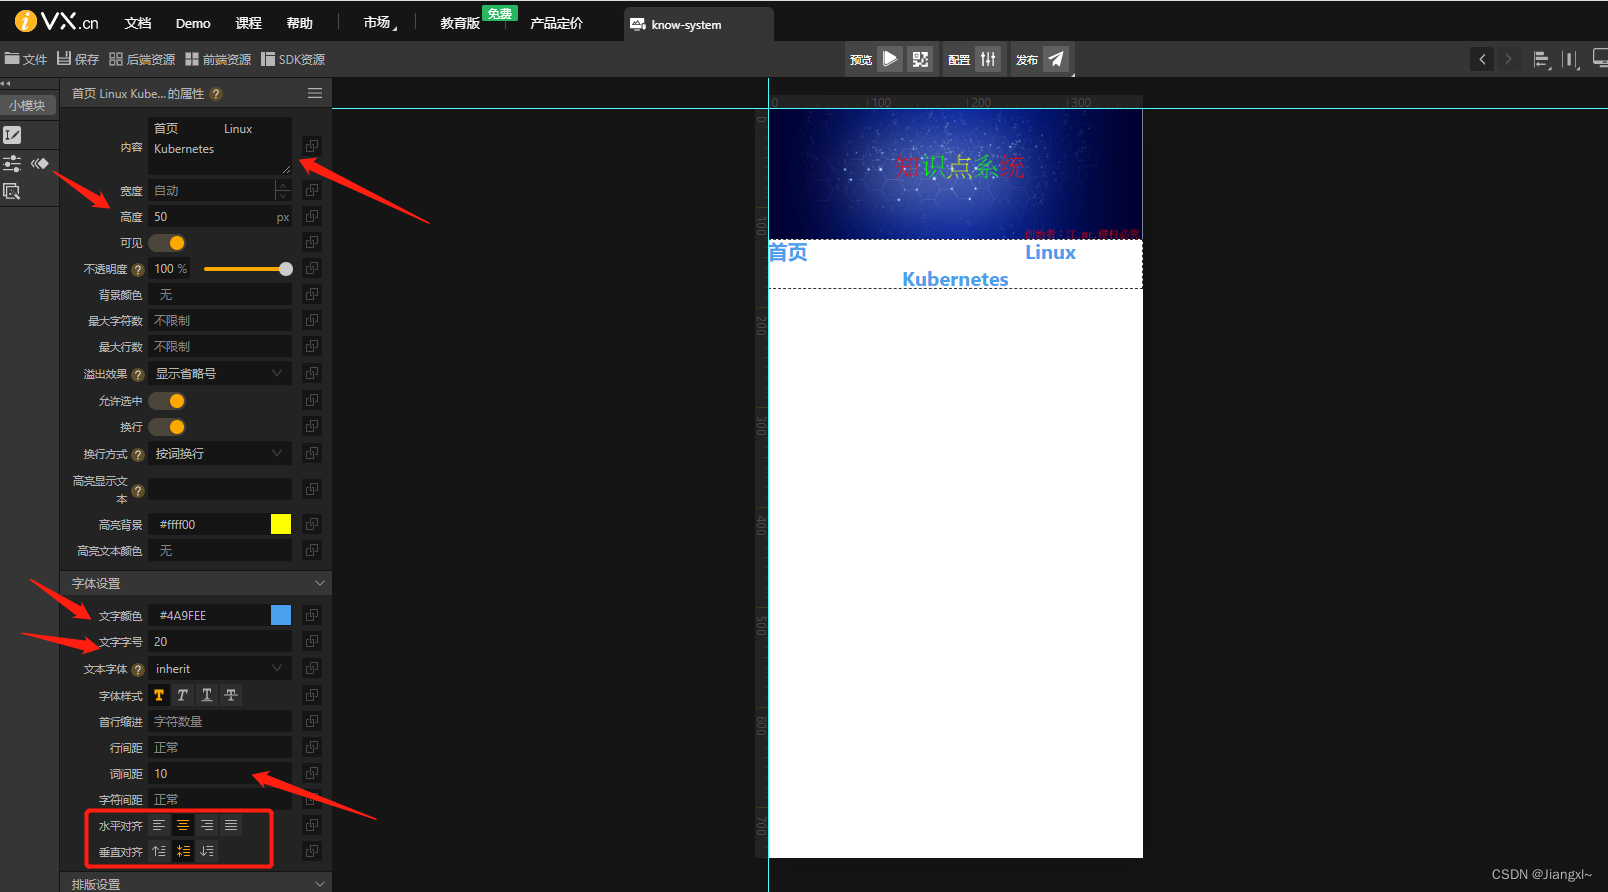The image size is (1608, 892).
Task: Toggle underline font style
Action: [x=207, y=695]
